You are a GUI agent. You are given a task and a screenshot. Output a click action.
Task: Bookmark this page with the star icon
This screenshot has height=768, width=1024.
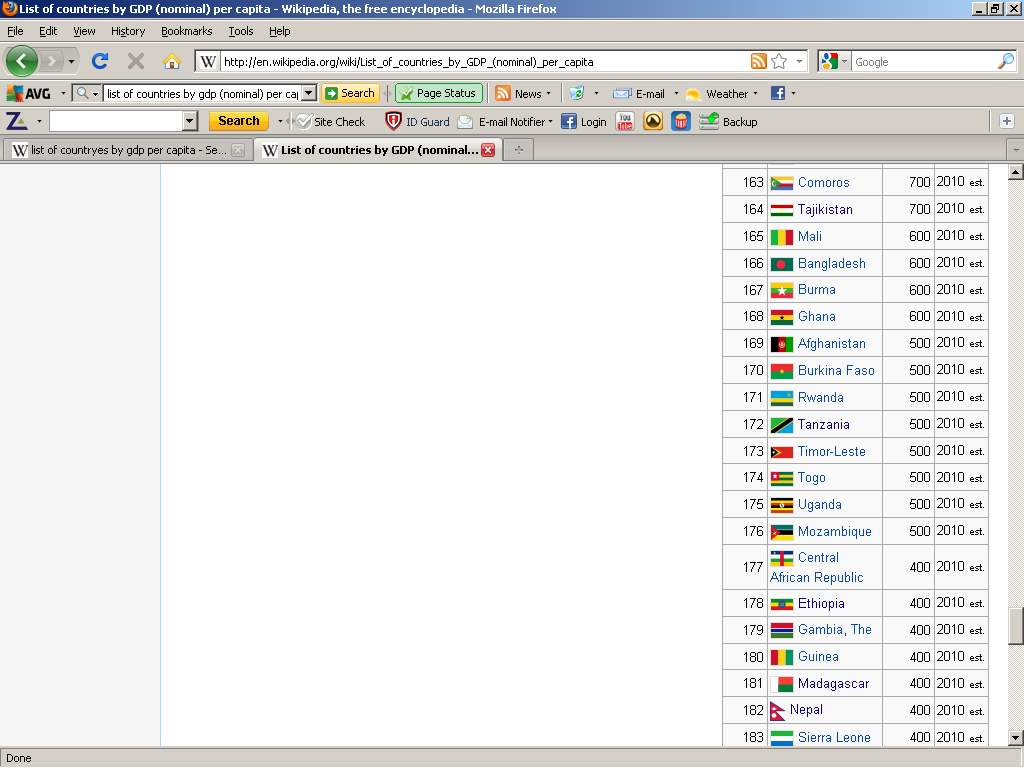tap(779, 61)
